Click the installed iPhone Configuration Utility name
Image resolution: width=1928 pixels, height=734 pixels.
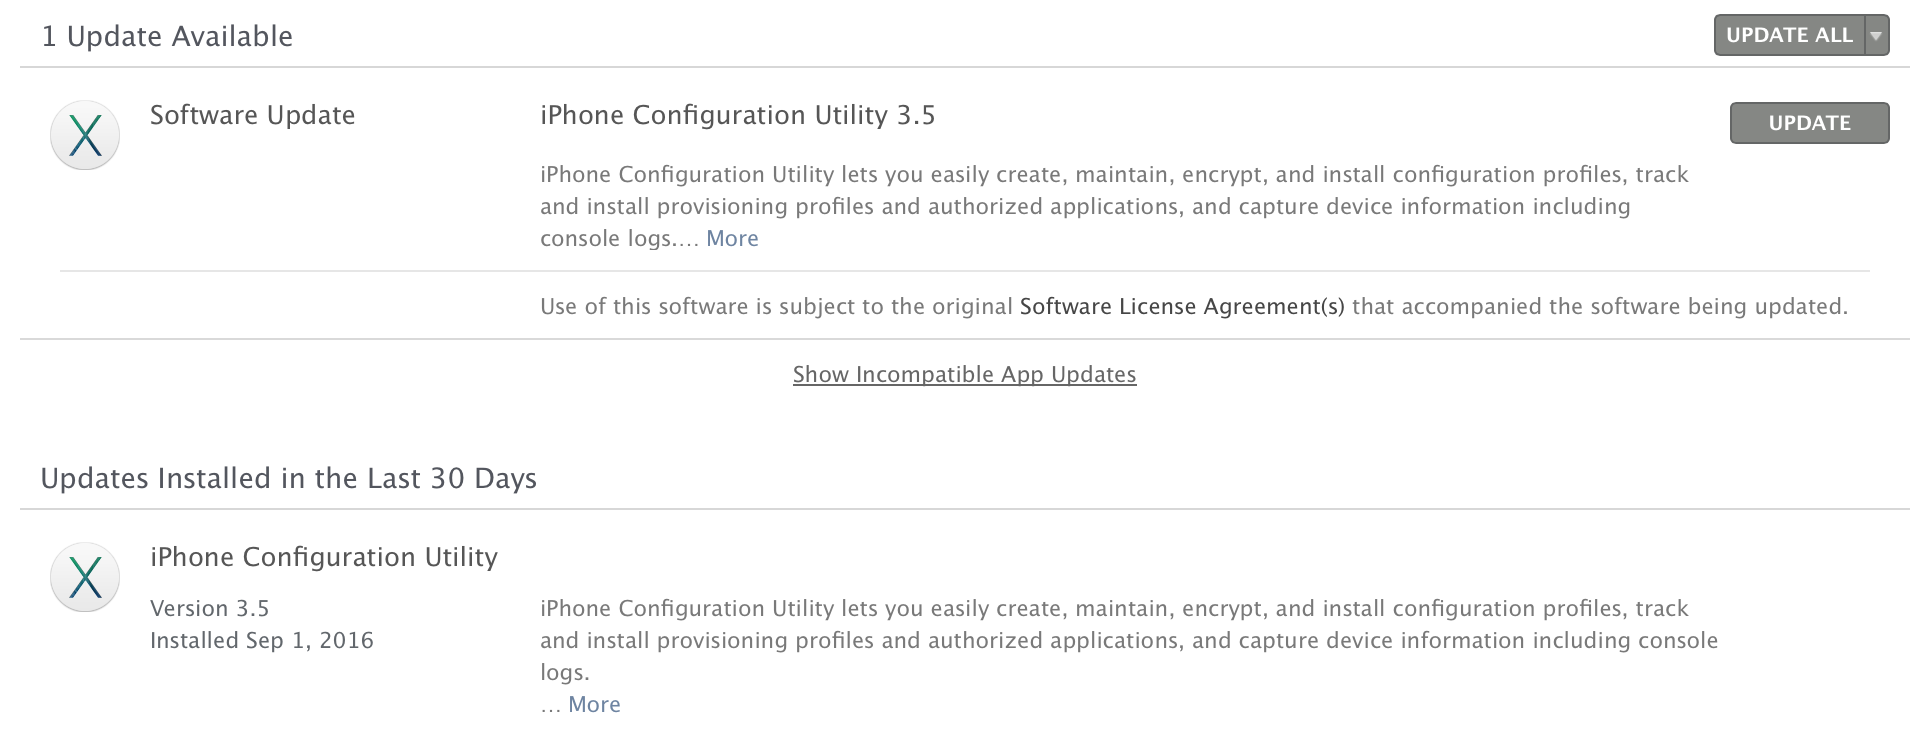tap(323, 558)
